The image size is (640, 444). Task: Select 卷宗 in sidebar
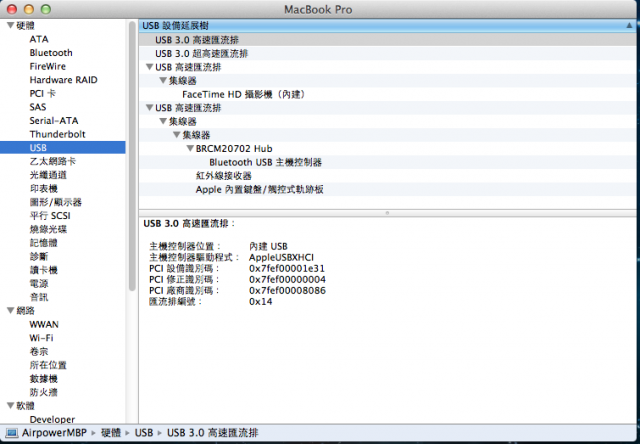click(39, 351)
